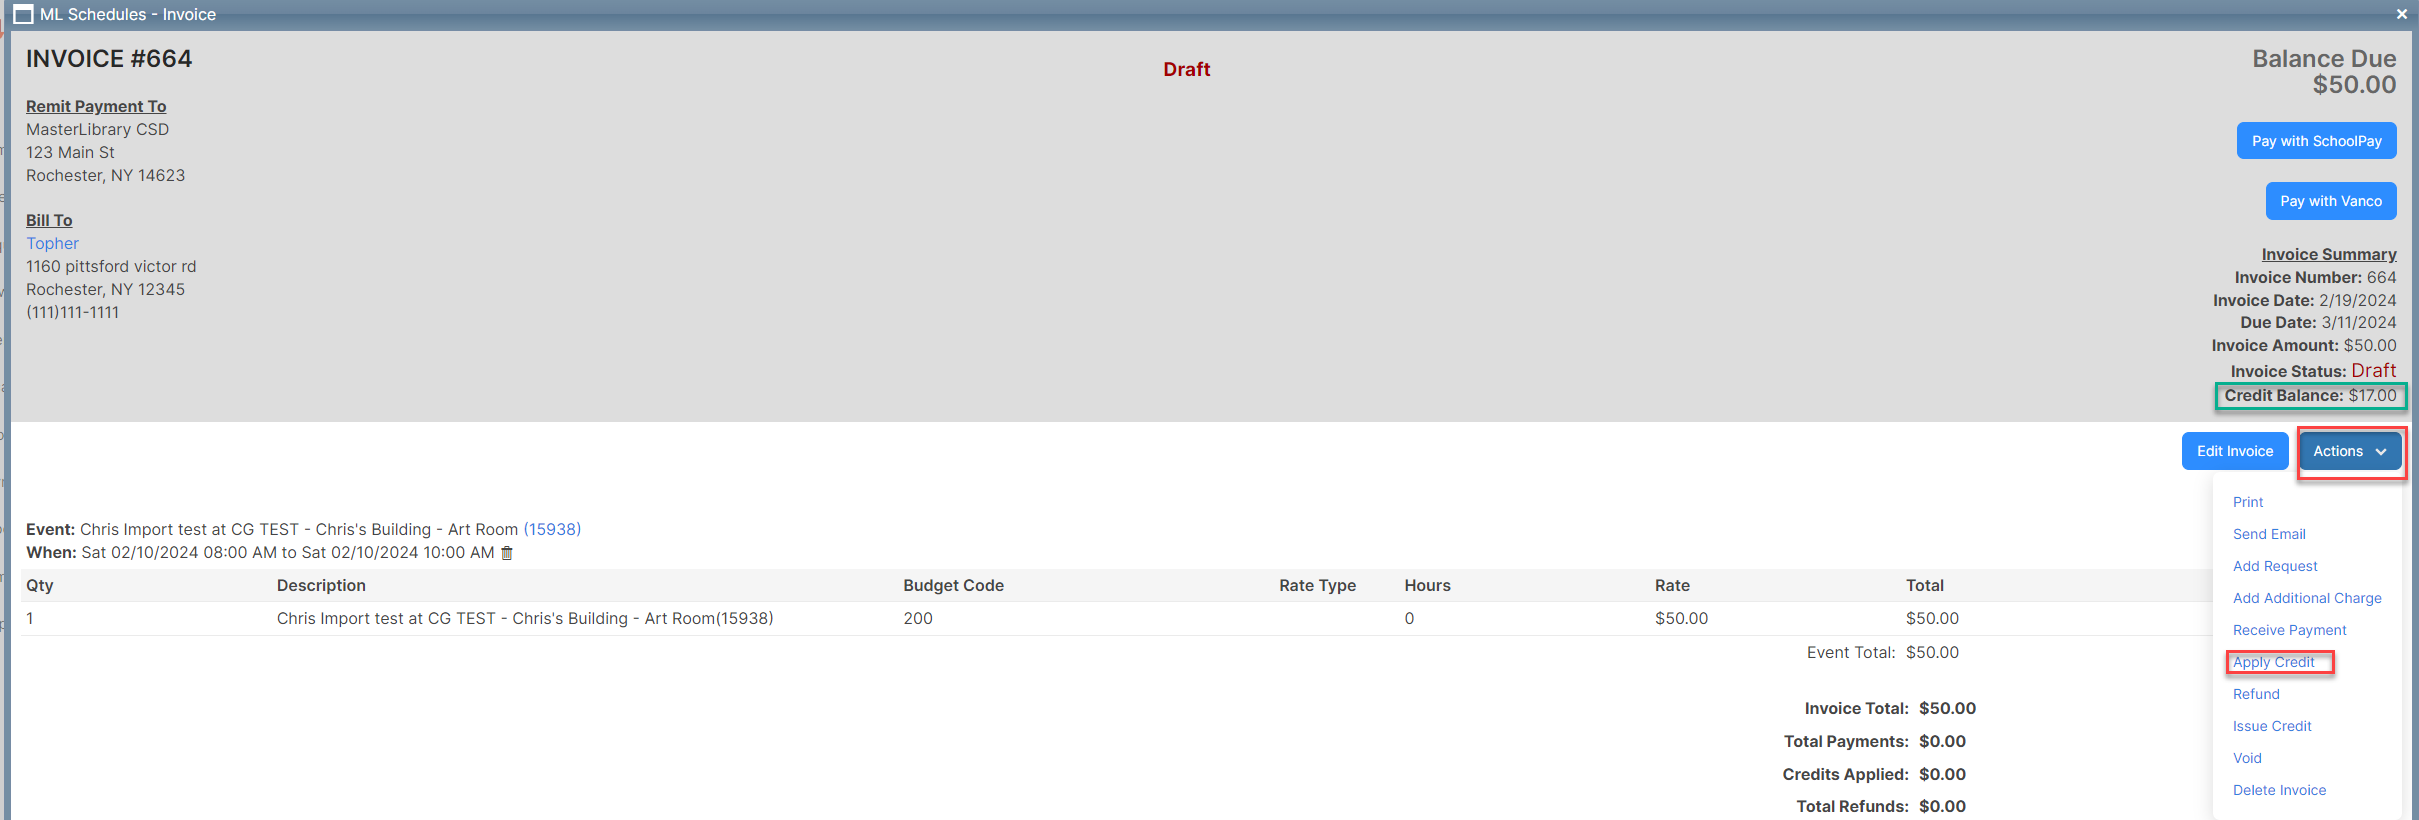The image size is (2419, 820).
Task: Select Print from the Actions menu
Action: coord(2248,502)
